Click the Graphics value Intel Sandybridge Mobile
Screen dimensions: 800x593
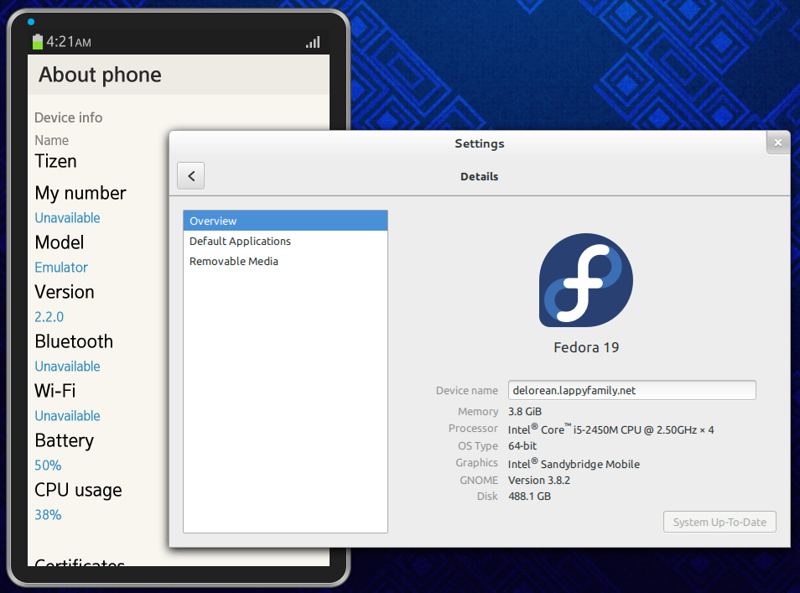574,464
